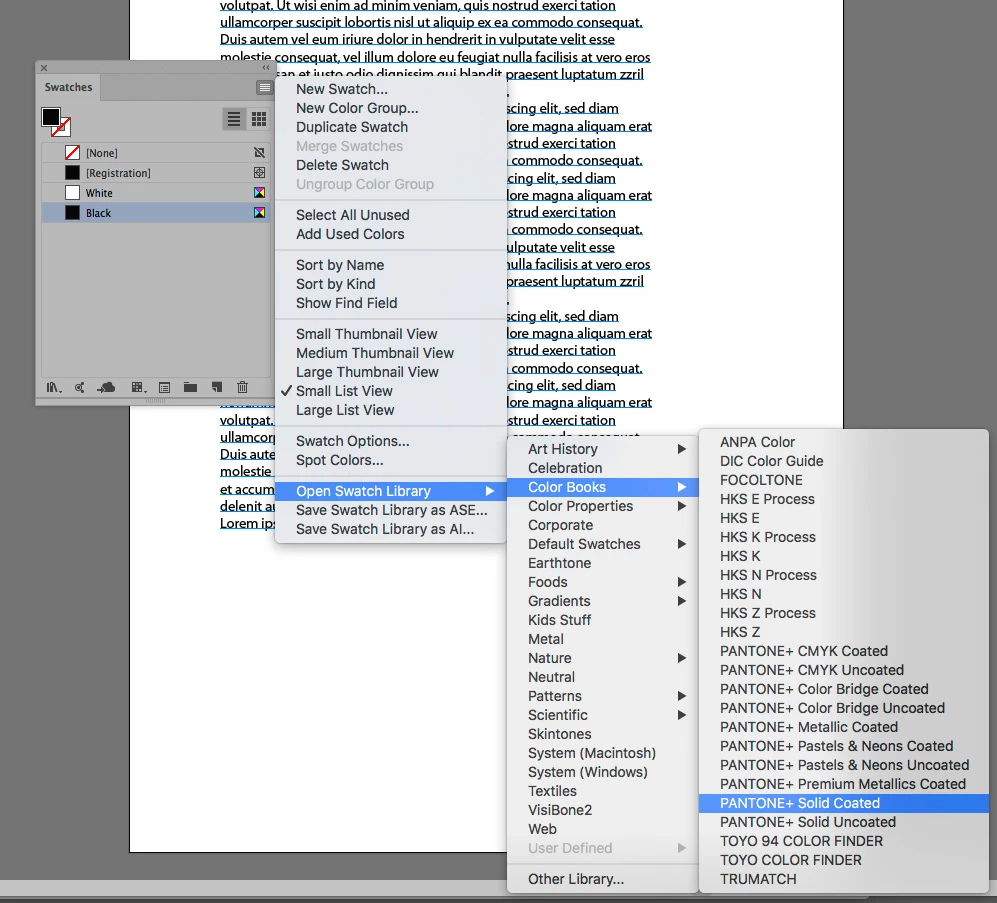
Task: Switch Swatches panel to thumbnail grid view
Action: [259, 119]
